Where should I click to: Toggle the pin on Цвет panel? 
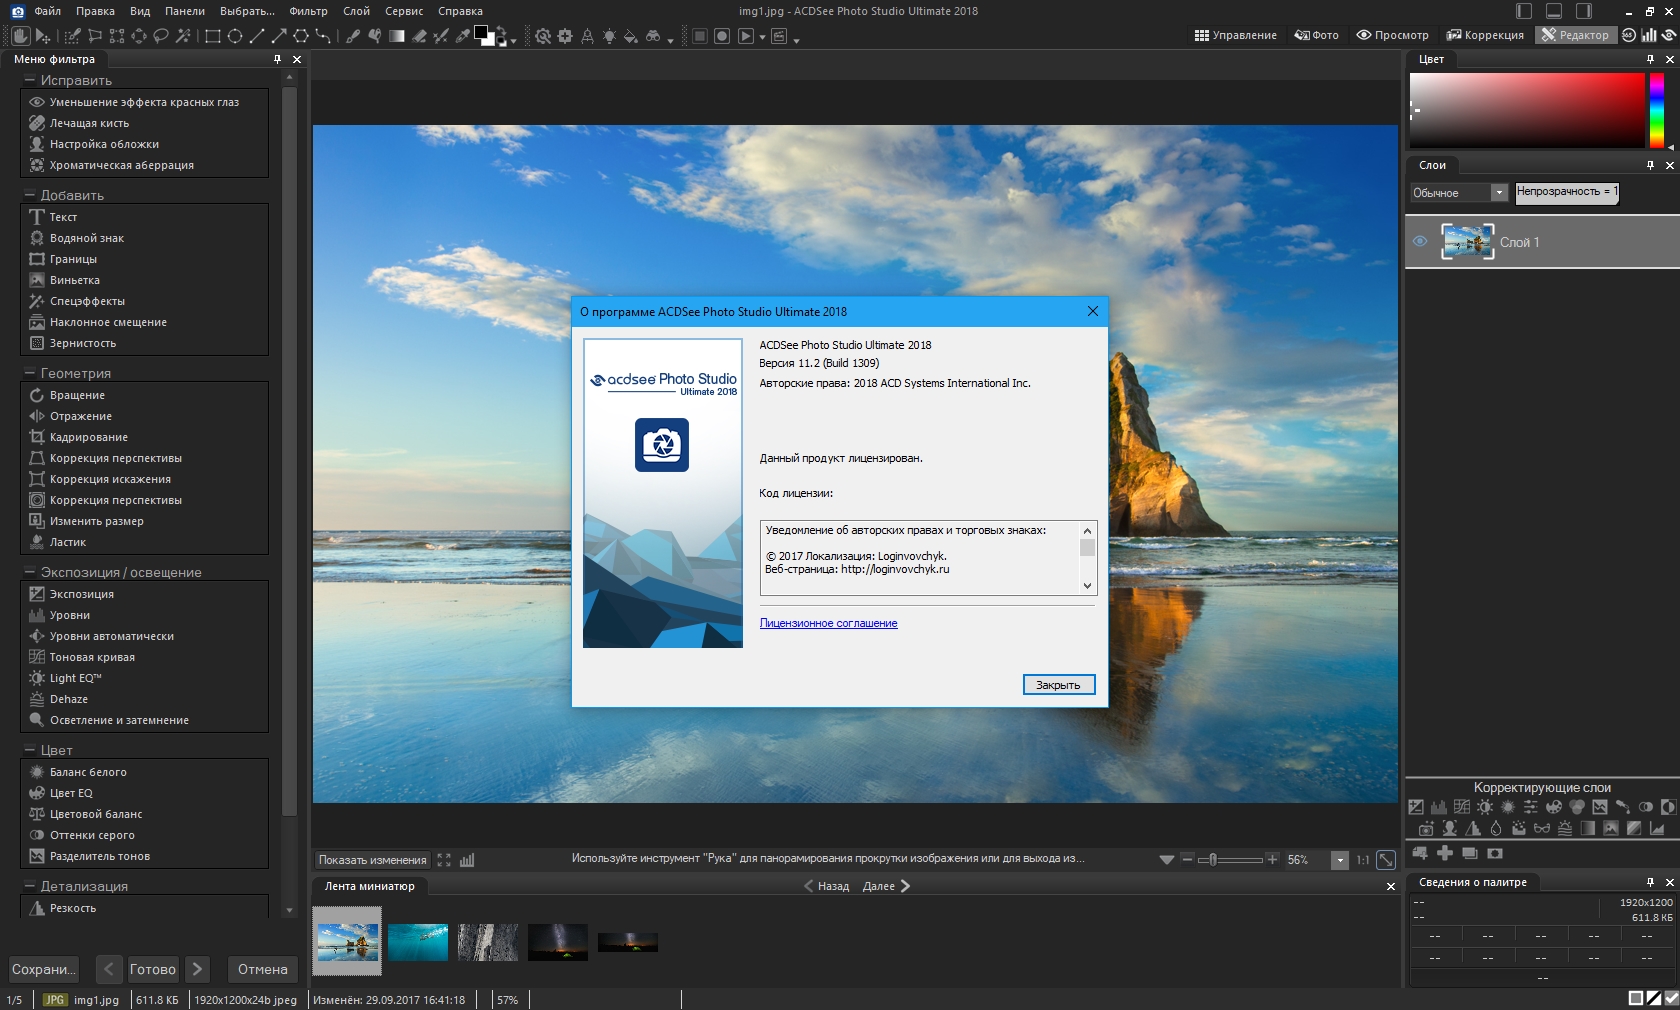(x=1651, y=59)
